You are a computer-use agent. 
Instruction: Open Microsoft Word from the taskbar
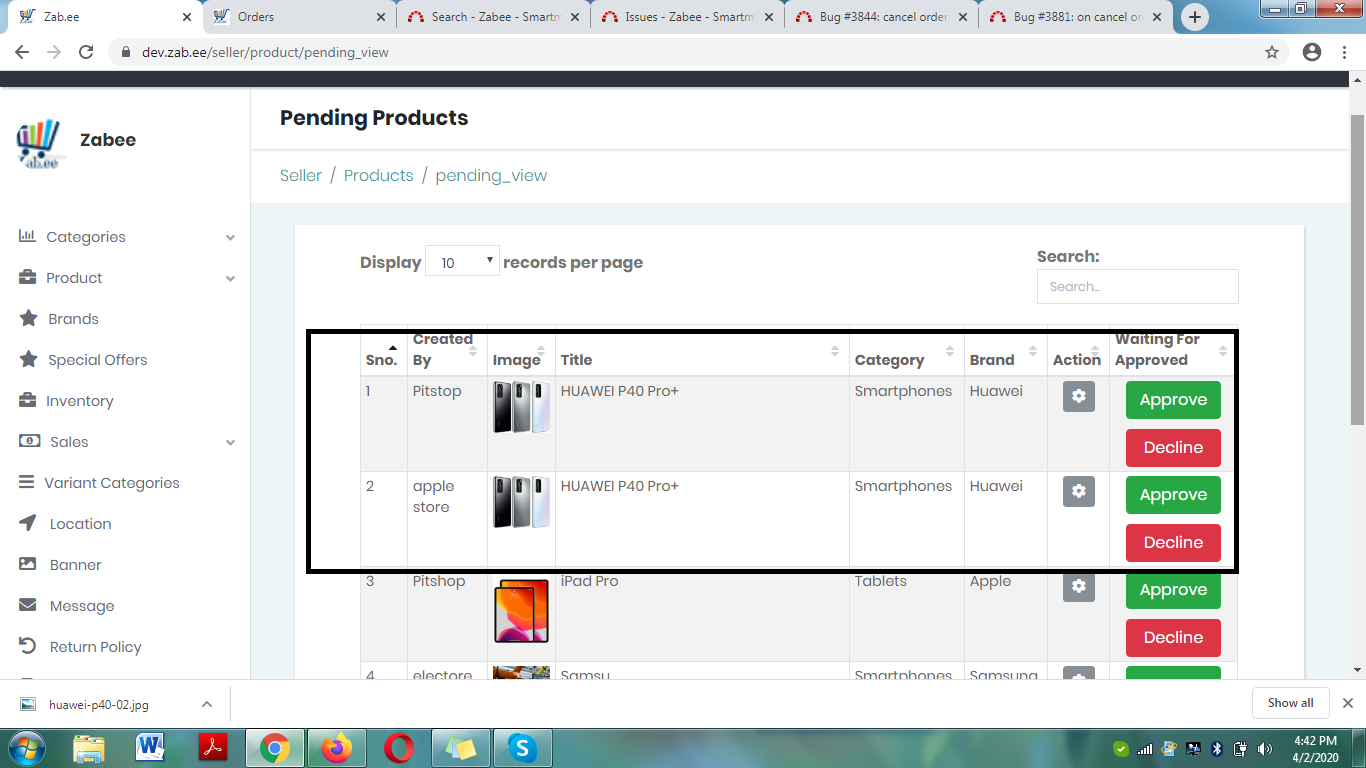(x=151, y=747)
